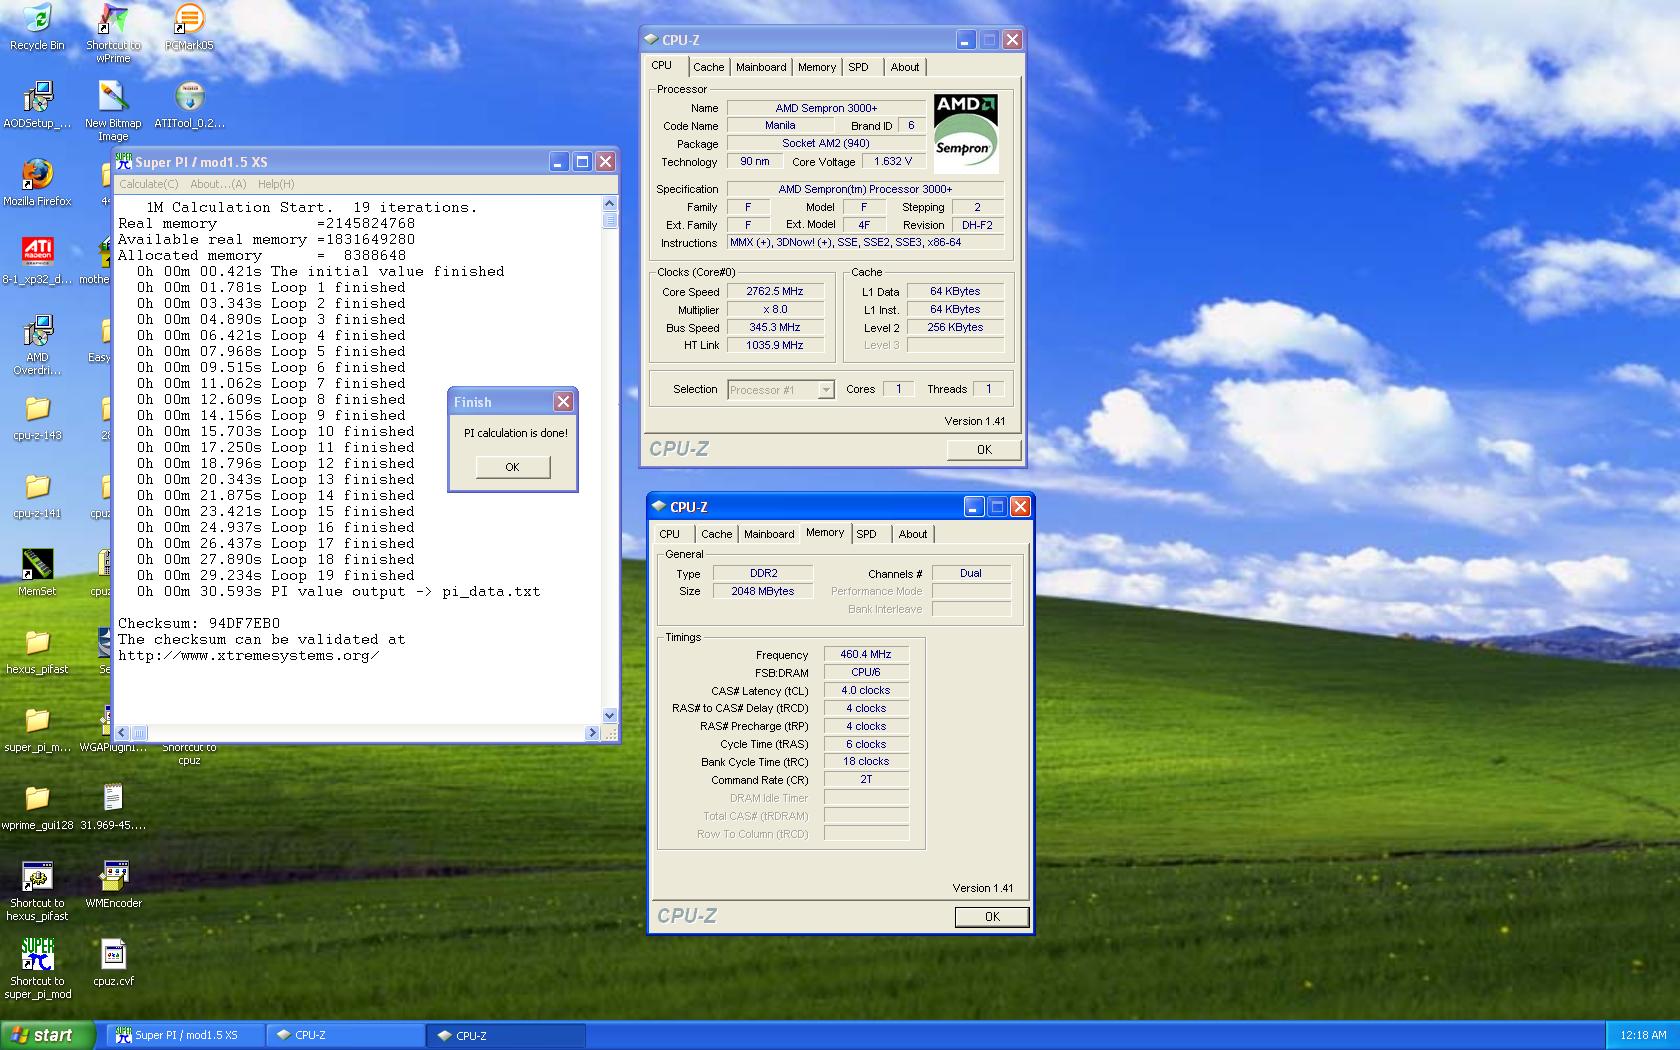
Task: Click the Command Rate value 2T
Action: click(866, 781)
